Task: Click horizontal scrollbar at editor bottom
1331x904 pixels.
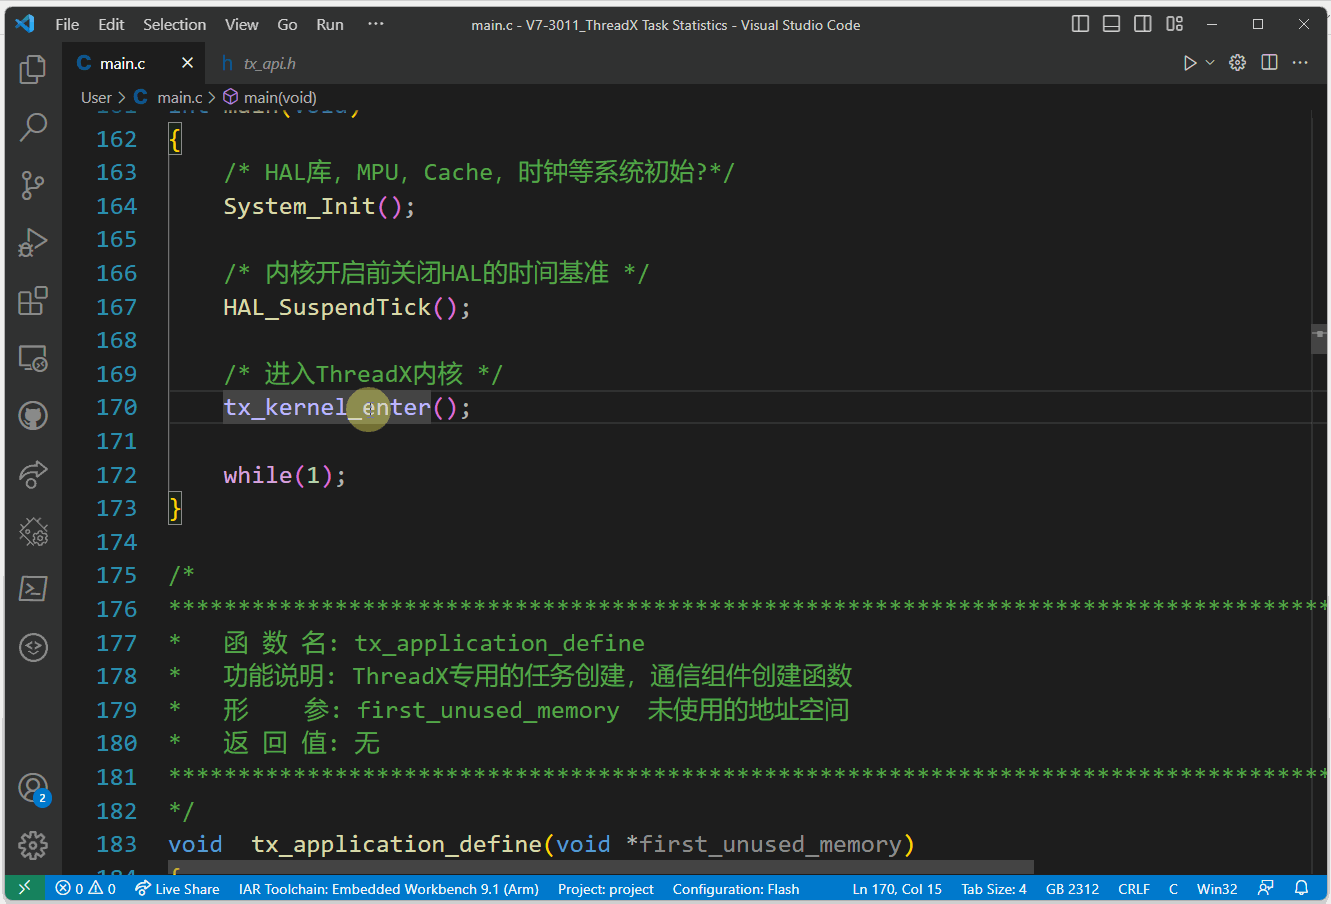Action: (x=601, y=867)
